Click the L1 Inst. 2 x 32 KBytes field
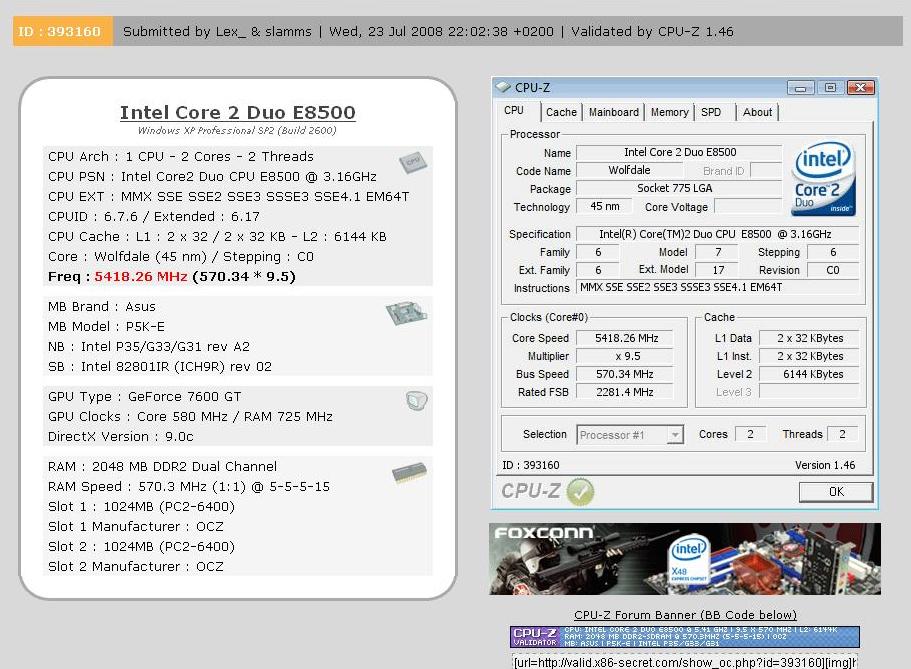911x669 pixels. coord(809,356)
